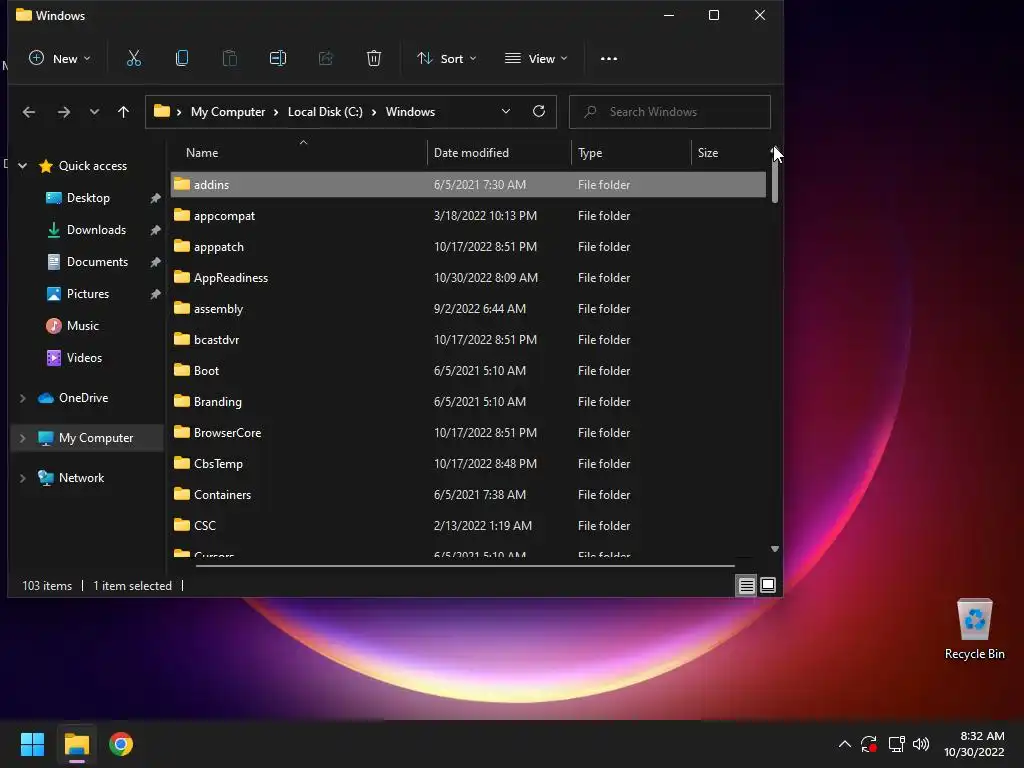Select Downloads in sidebar
This screenshot has width=1024, height=768.
(96, 230)
